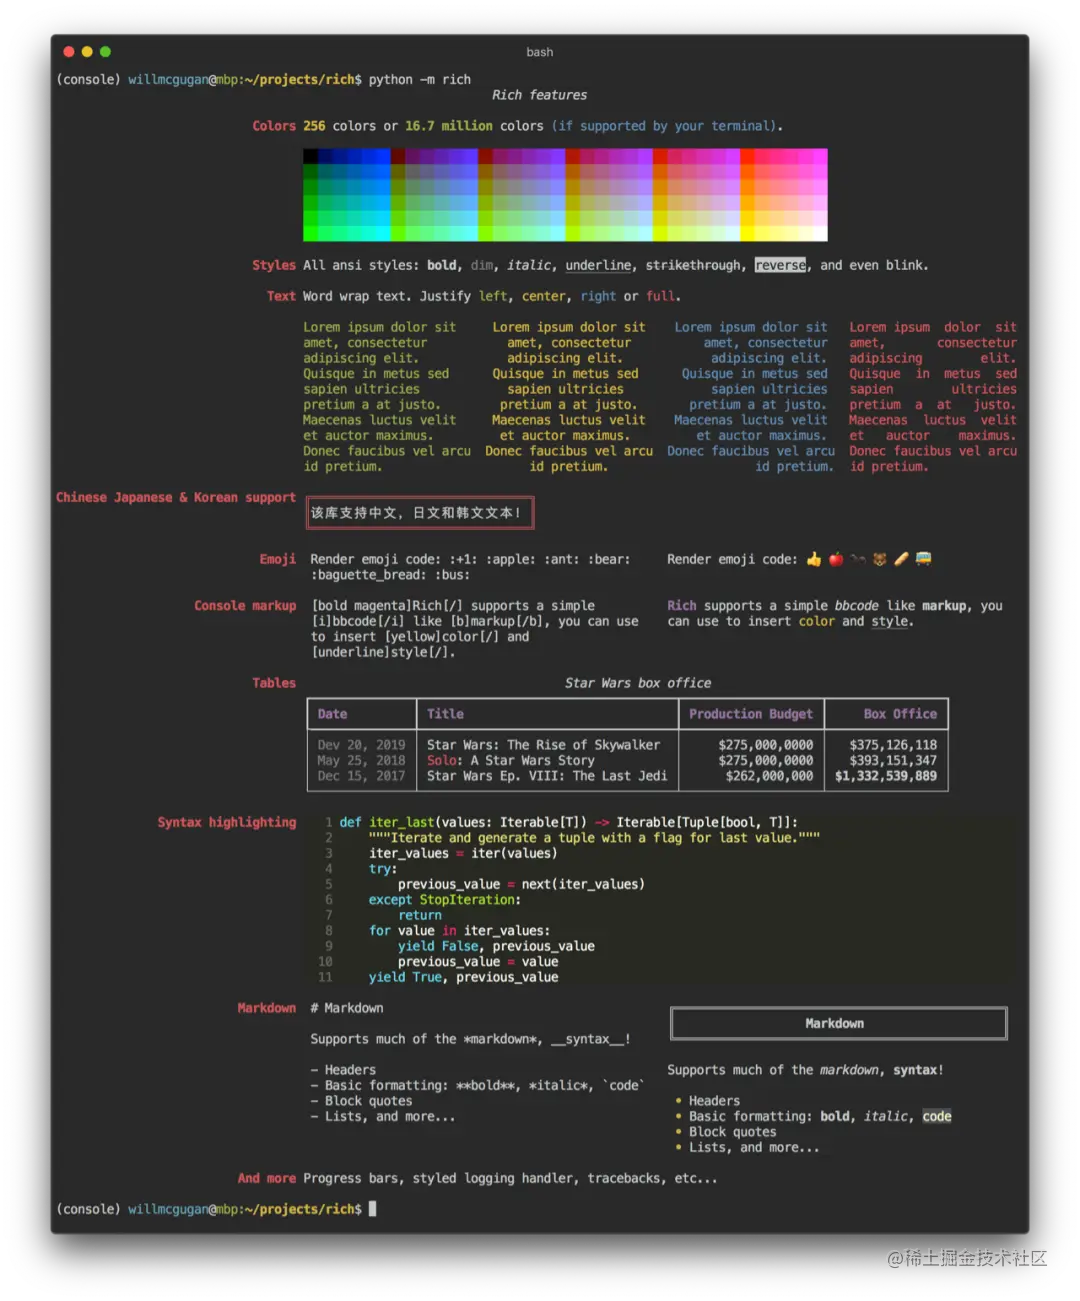Click the 'Text' section label
1080x1301 pixels.
click(x=281, y=296)
